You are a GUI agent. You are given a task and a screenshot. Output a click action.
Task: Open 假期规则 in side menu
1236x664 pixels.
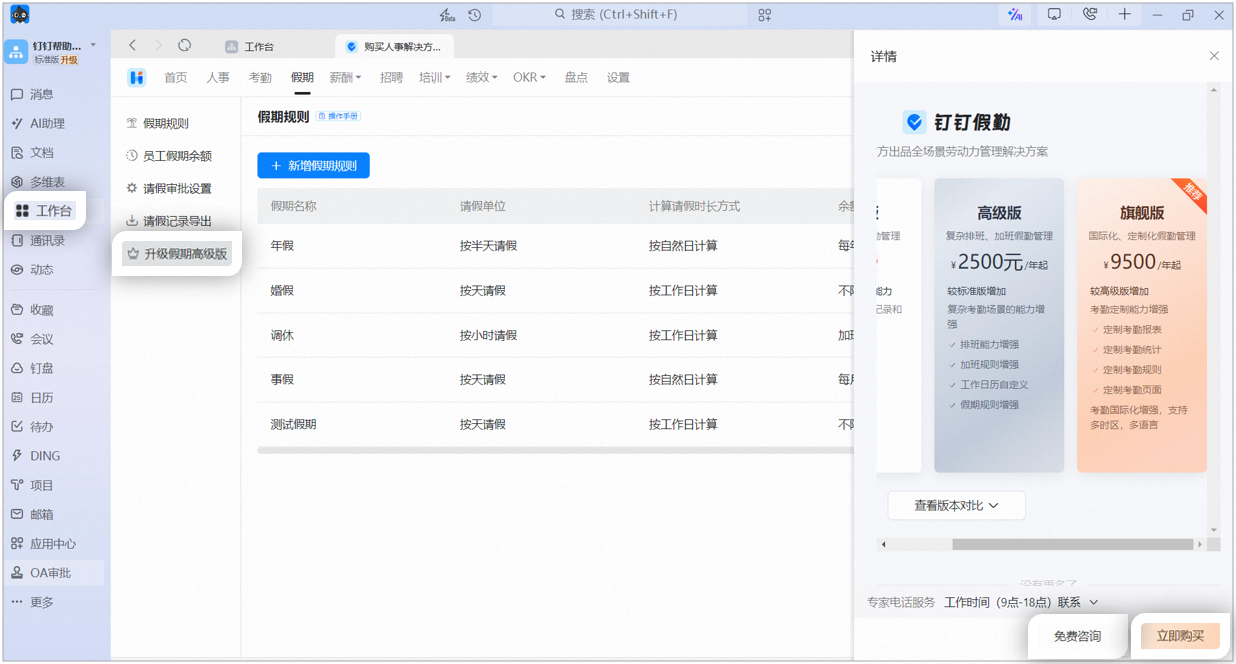click(158, 124)
